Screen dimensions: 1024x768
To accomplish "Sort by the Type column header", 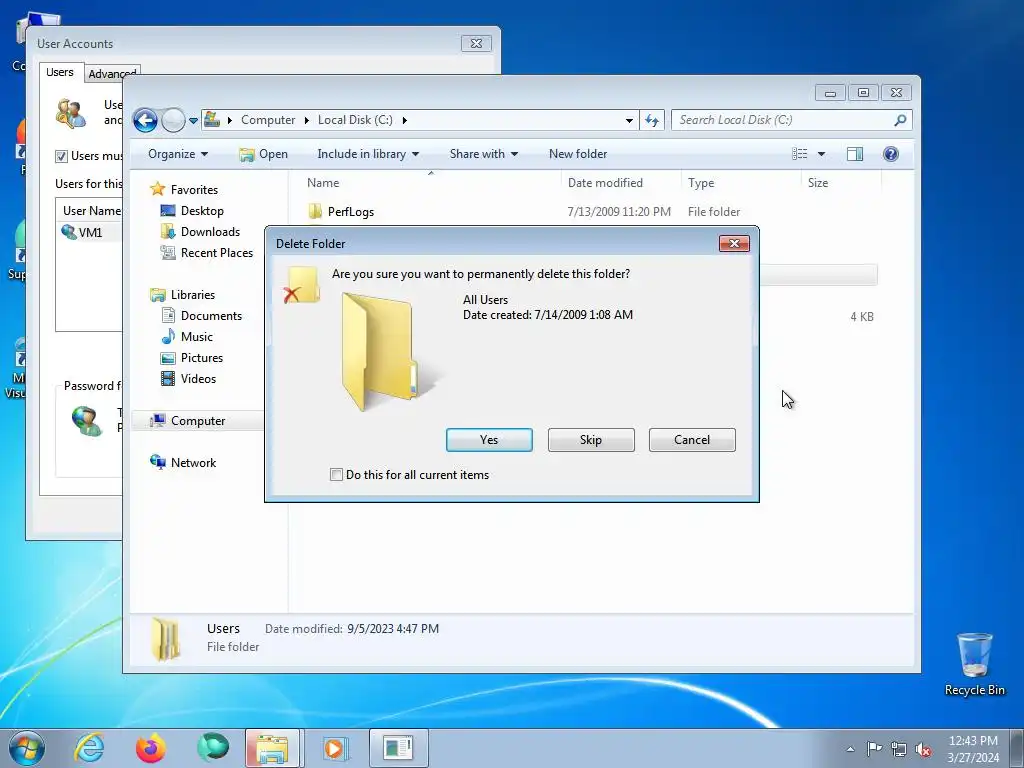I will point(741,183).
